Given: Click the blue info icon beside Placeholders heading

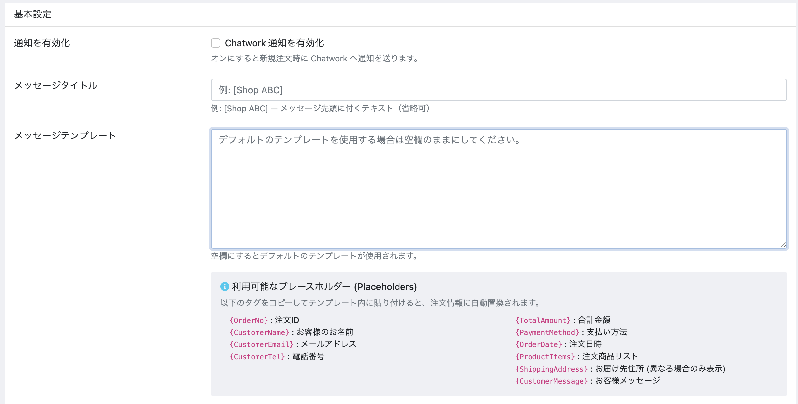Looking at the screenshot, I should click(224, 286).
